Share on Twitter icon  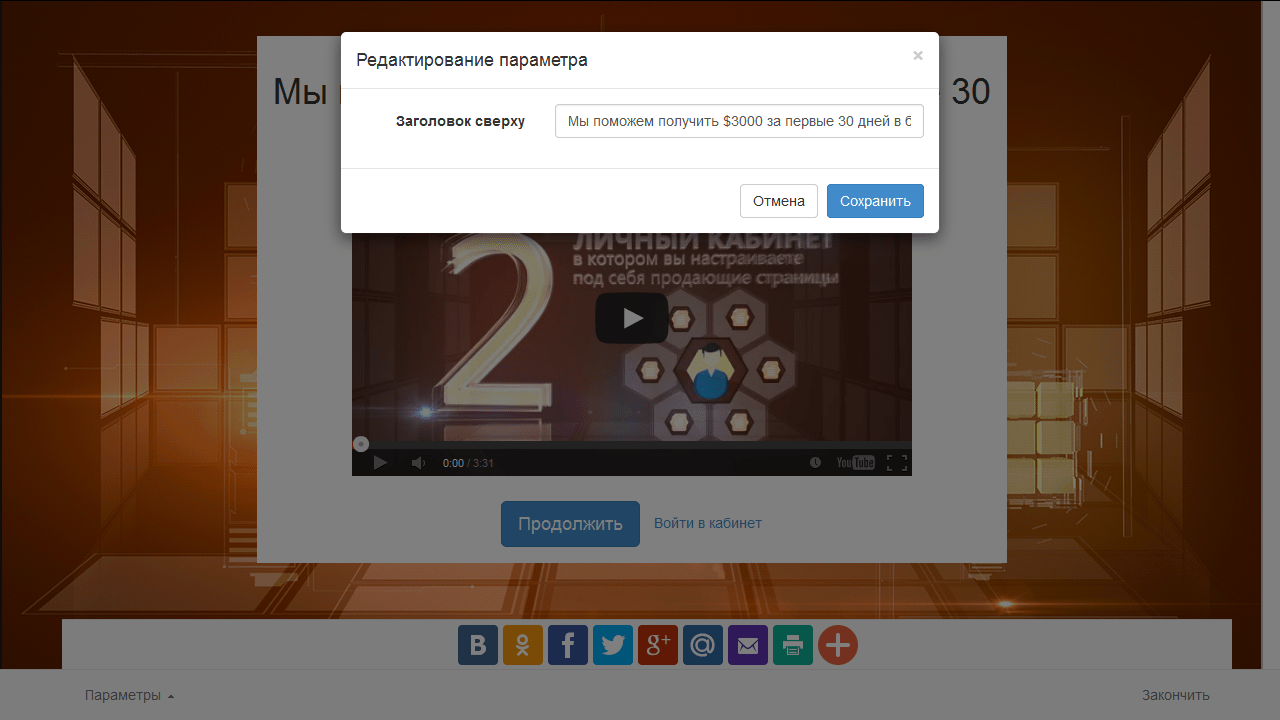613,646
